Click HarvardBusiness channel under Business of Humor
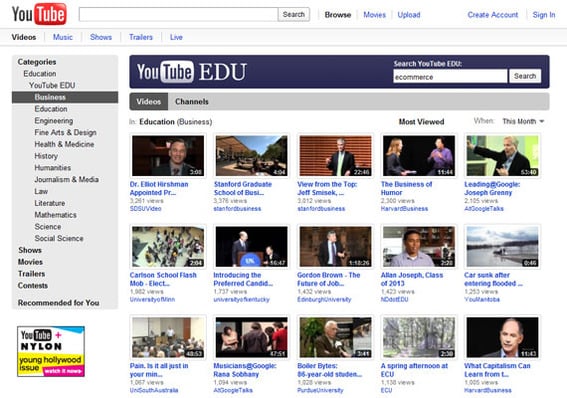Viewport: 567px width, 398px height. click(404, 209)
